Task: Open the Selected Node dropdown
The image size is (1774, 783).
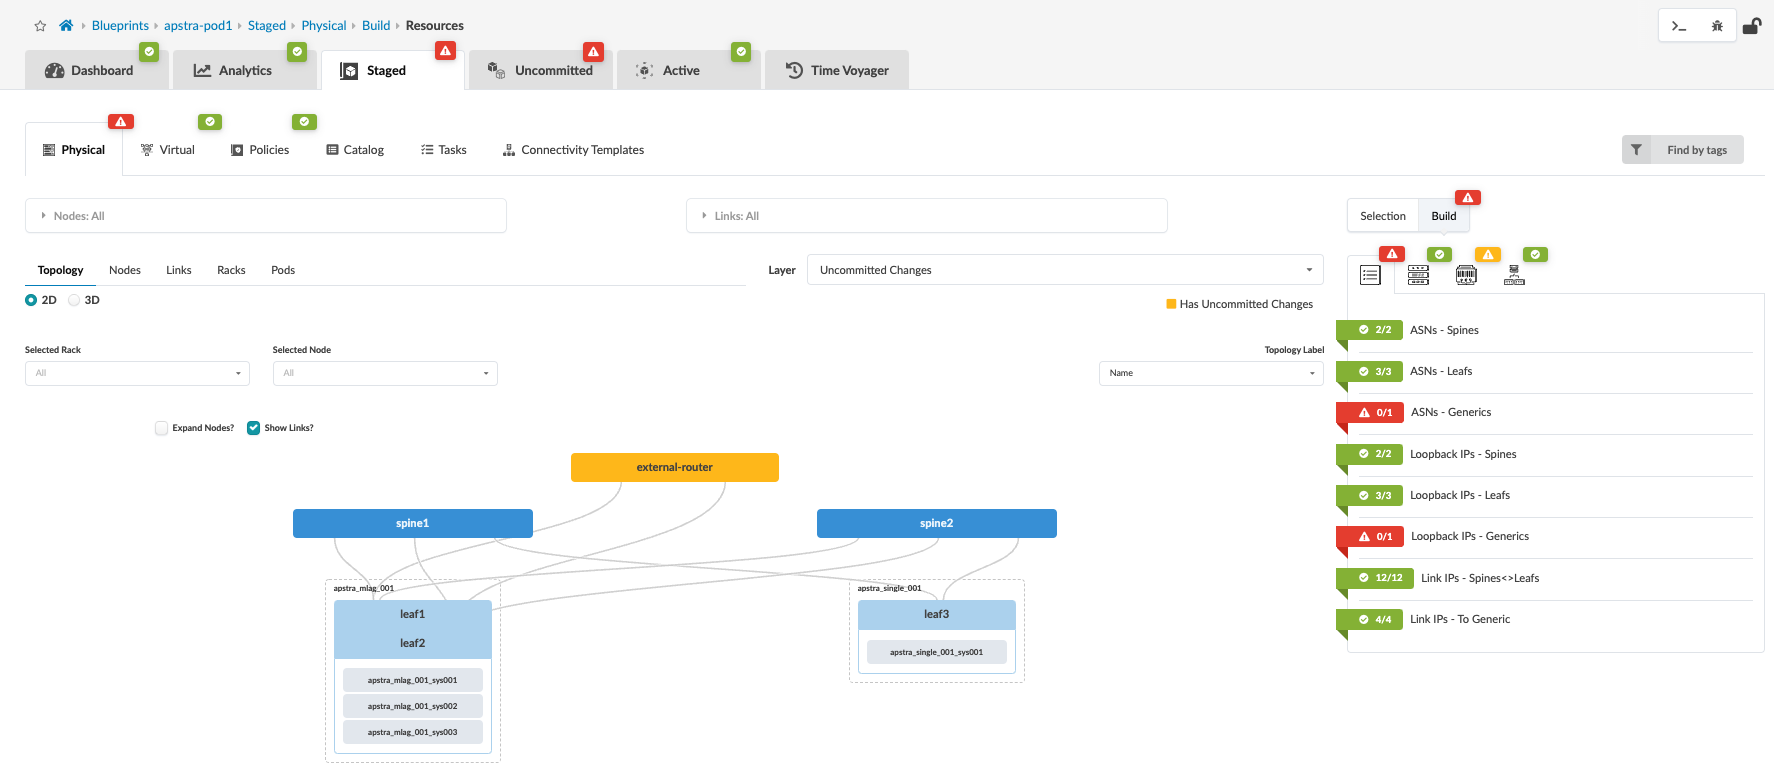Action: 385,373
